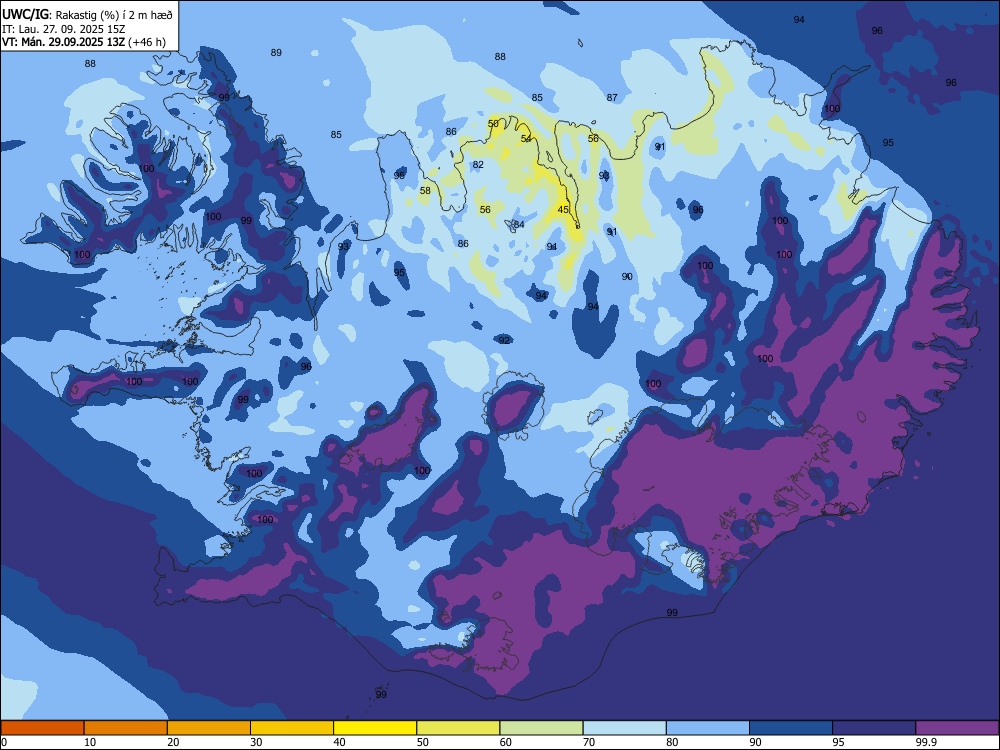1000x750 pixels.
Task: Click the humidity value '58' on the map
Action: 425,191
